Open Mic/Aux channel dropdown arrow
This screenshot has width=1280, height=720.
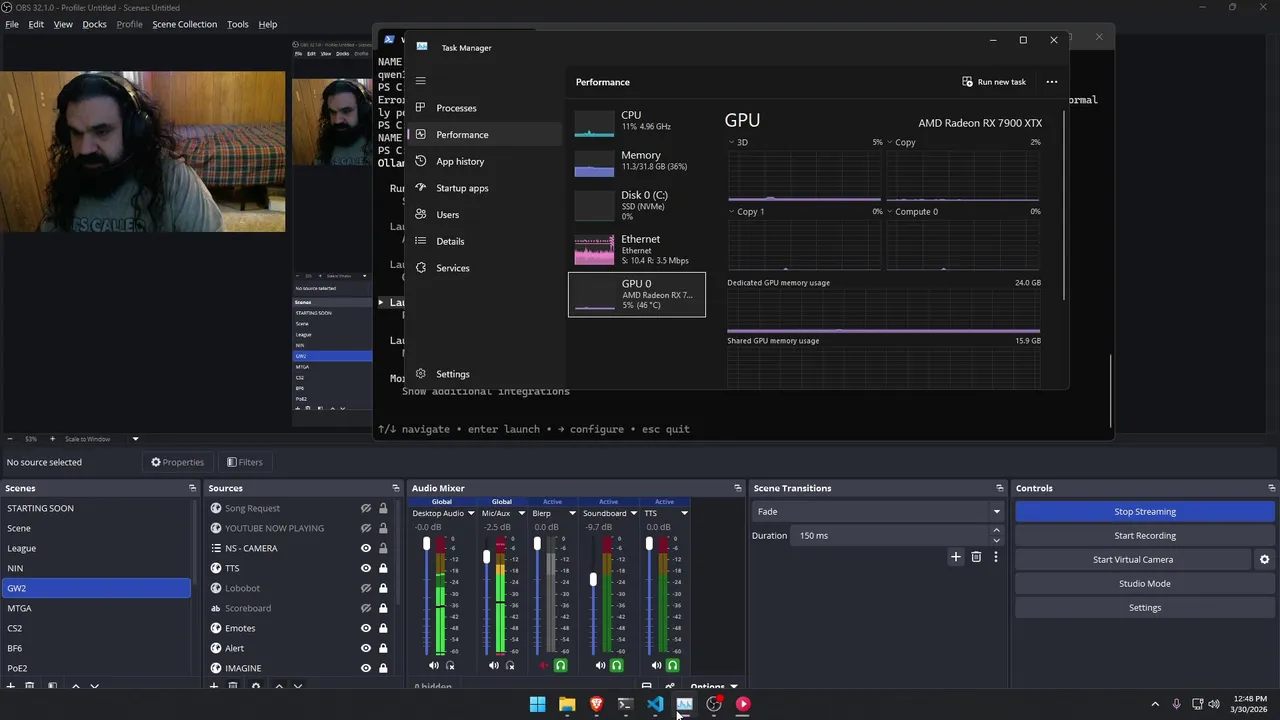(521, 513)
